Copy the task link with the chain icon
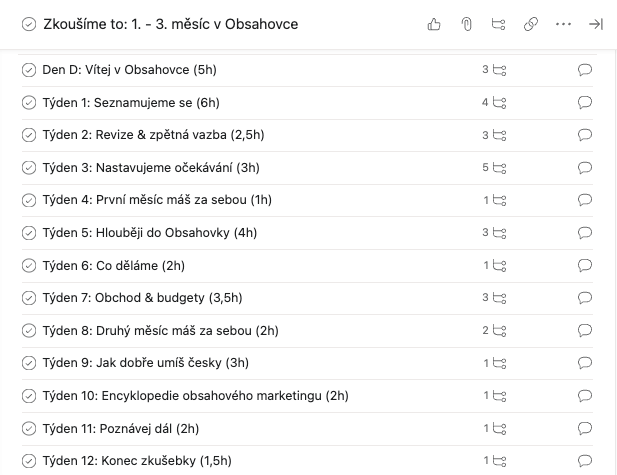Viewport: 617px width, 475px height. 531,24
